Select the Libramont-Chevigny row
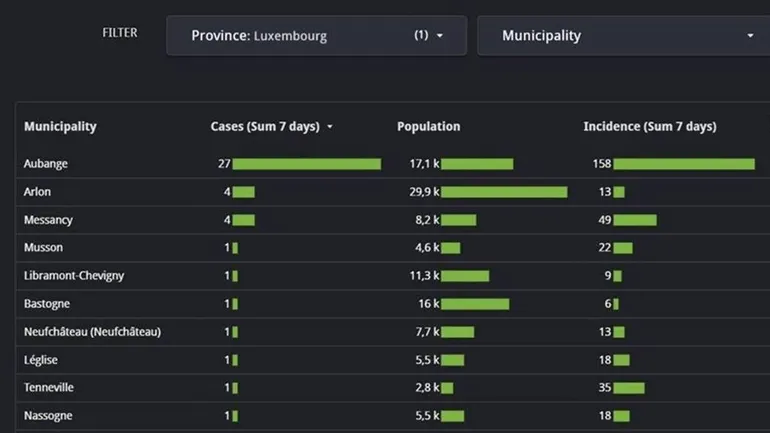 (74, 275)
